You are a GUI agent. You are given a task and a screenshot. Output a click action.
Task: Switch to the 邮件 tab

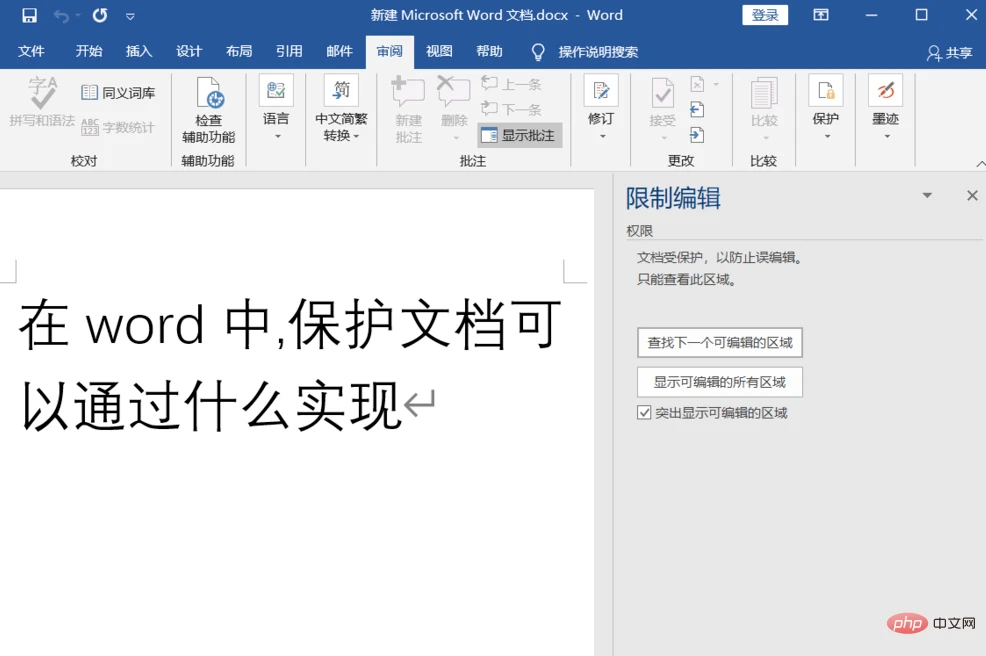click(x=340, y=52)
